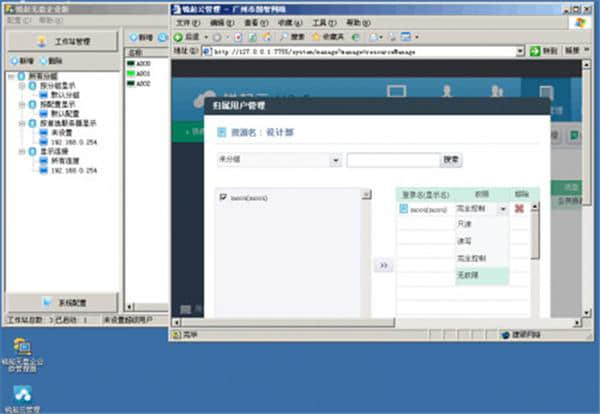This screenshot has height=414, width=600.
Task: Click the >> move-user button
Action: [x=383, y=265]
